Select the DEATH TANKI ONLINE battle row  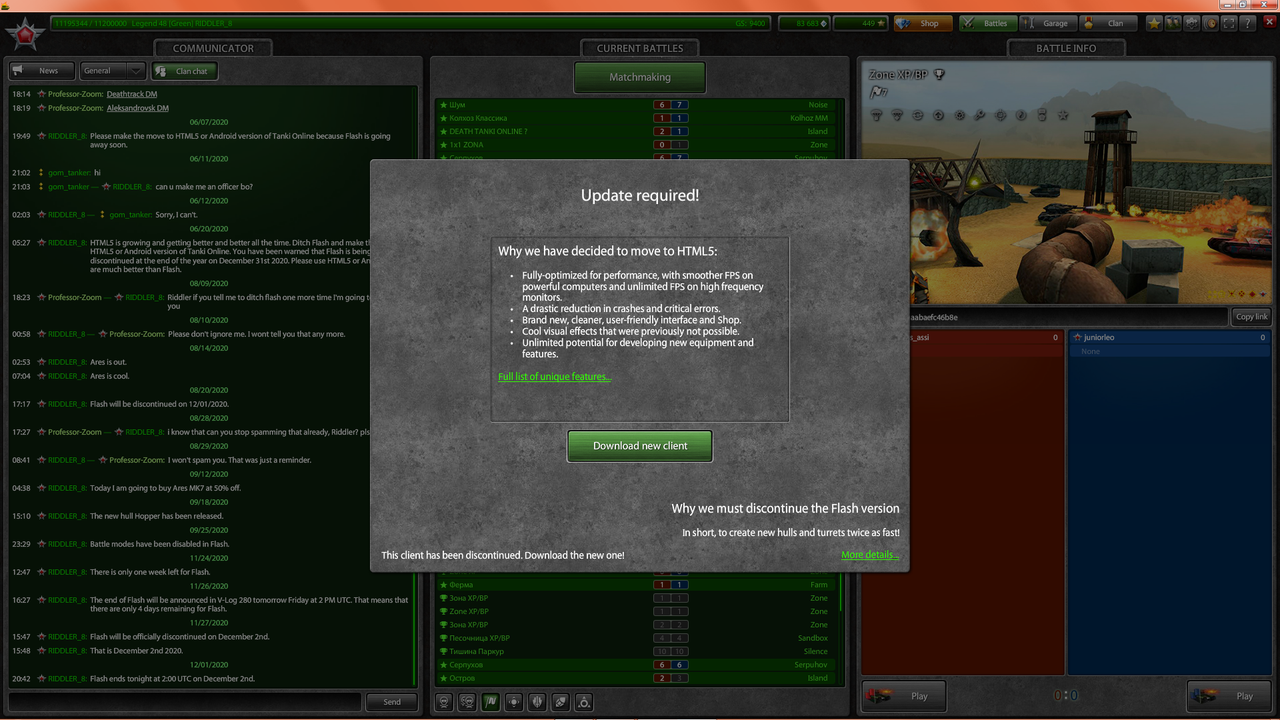coord(635,131)
